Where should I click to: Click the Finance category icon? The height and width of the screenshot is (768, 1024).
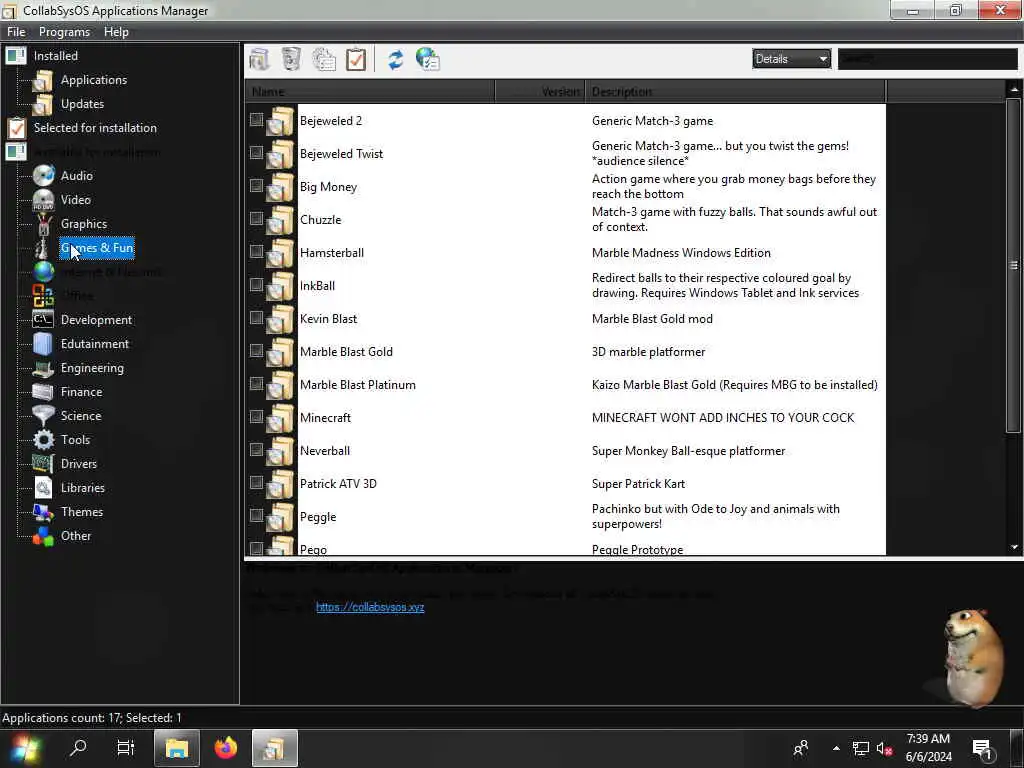[43, 392]
